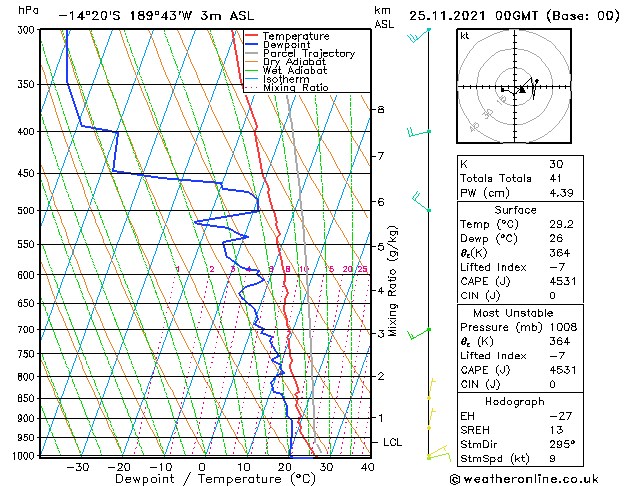
Task: Select the Mixing Ratio legend entry
Action: click(296, 88)
